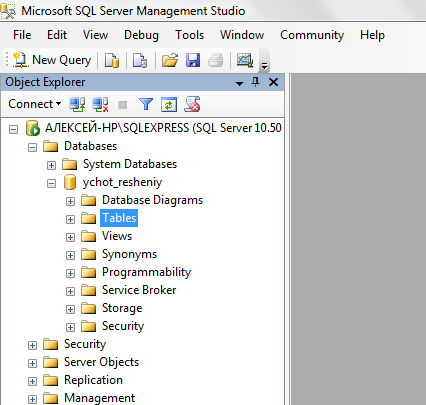Open Object Explorer window position dropdown arrow
This screenshot has height=405, width=426.
tap(239, 83)
